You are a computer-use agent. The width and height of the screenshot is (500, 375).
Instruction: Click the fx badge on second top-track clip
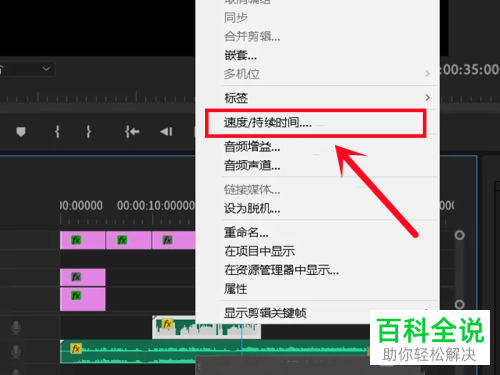click(122, 240)
